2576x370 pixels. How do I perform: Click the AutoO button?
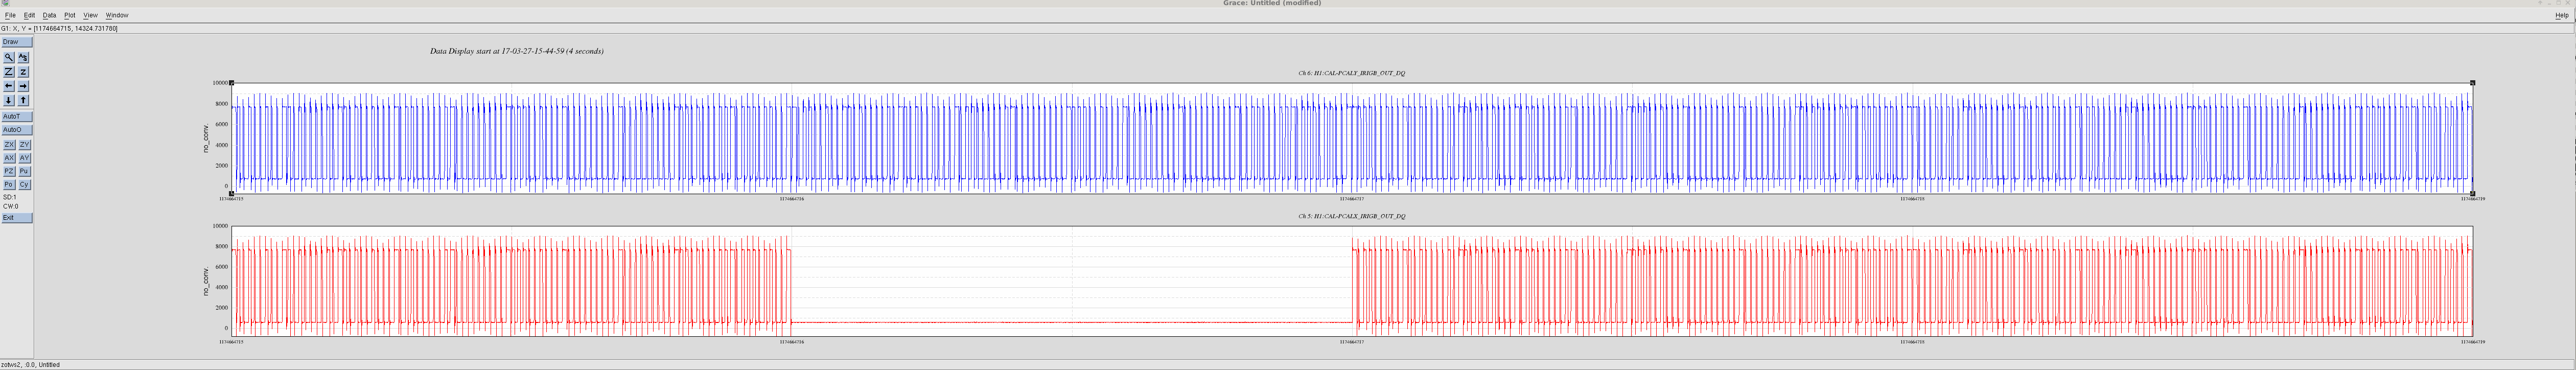(x=17, y=130)
